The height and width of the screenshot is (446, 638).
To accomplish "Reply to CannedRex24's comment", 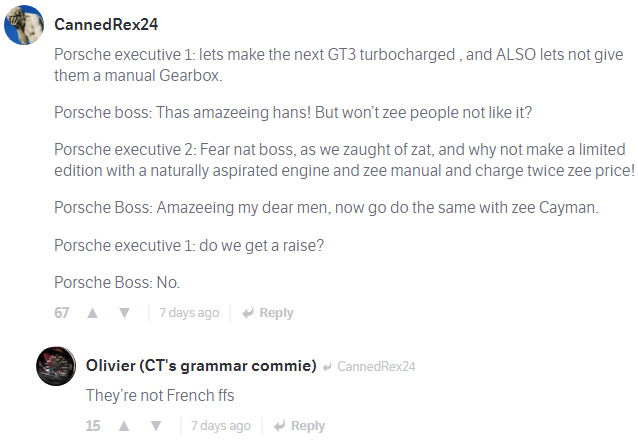I will pos(268,313).
